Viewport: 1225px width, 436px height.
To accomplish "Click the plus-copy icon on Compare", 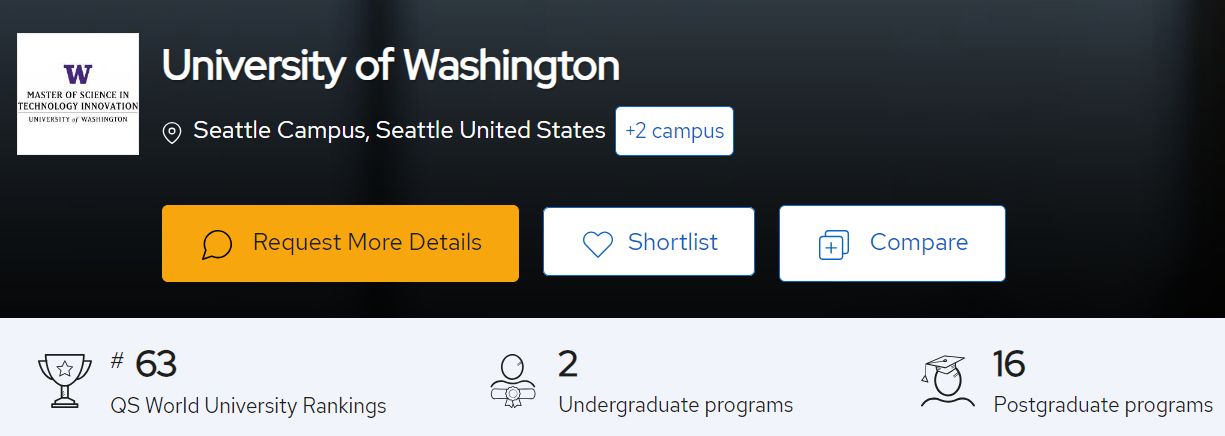I will coord(833,245).
